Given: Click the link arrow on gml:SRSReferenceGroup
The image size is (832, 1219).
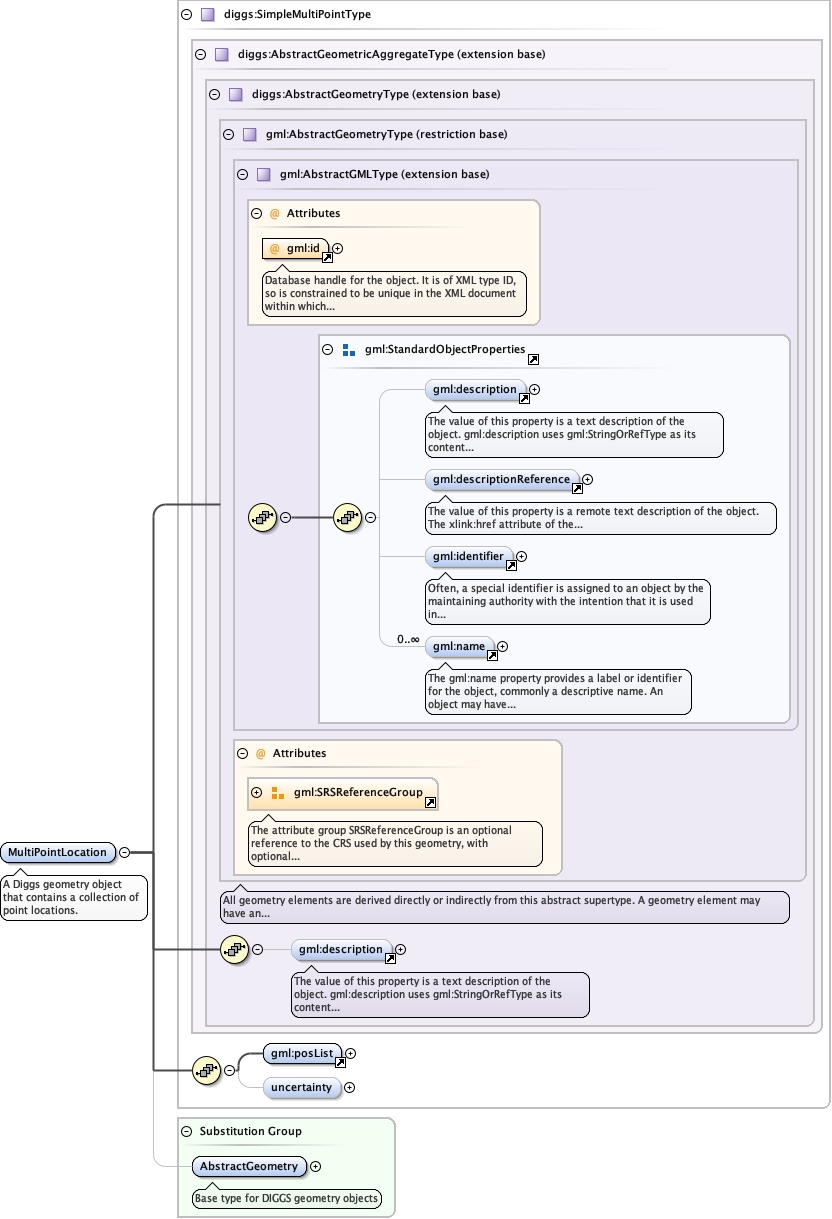Looking at the screenshot, I should click(430, 802).
